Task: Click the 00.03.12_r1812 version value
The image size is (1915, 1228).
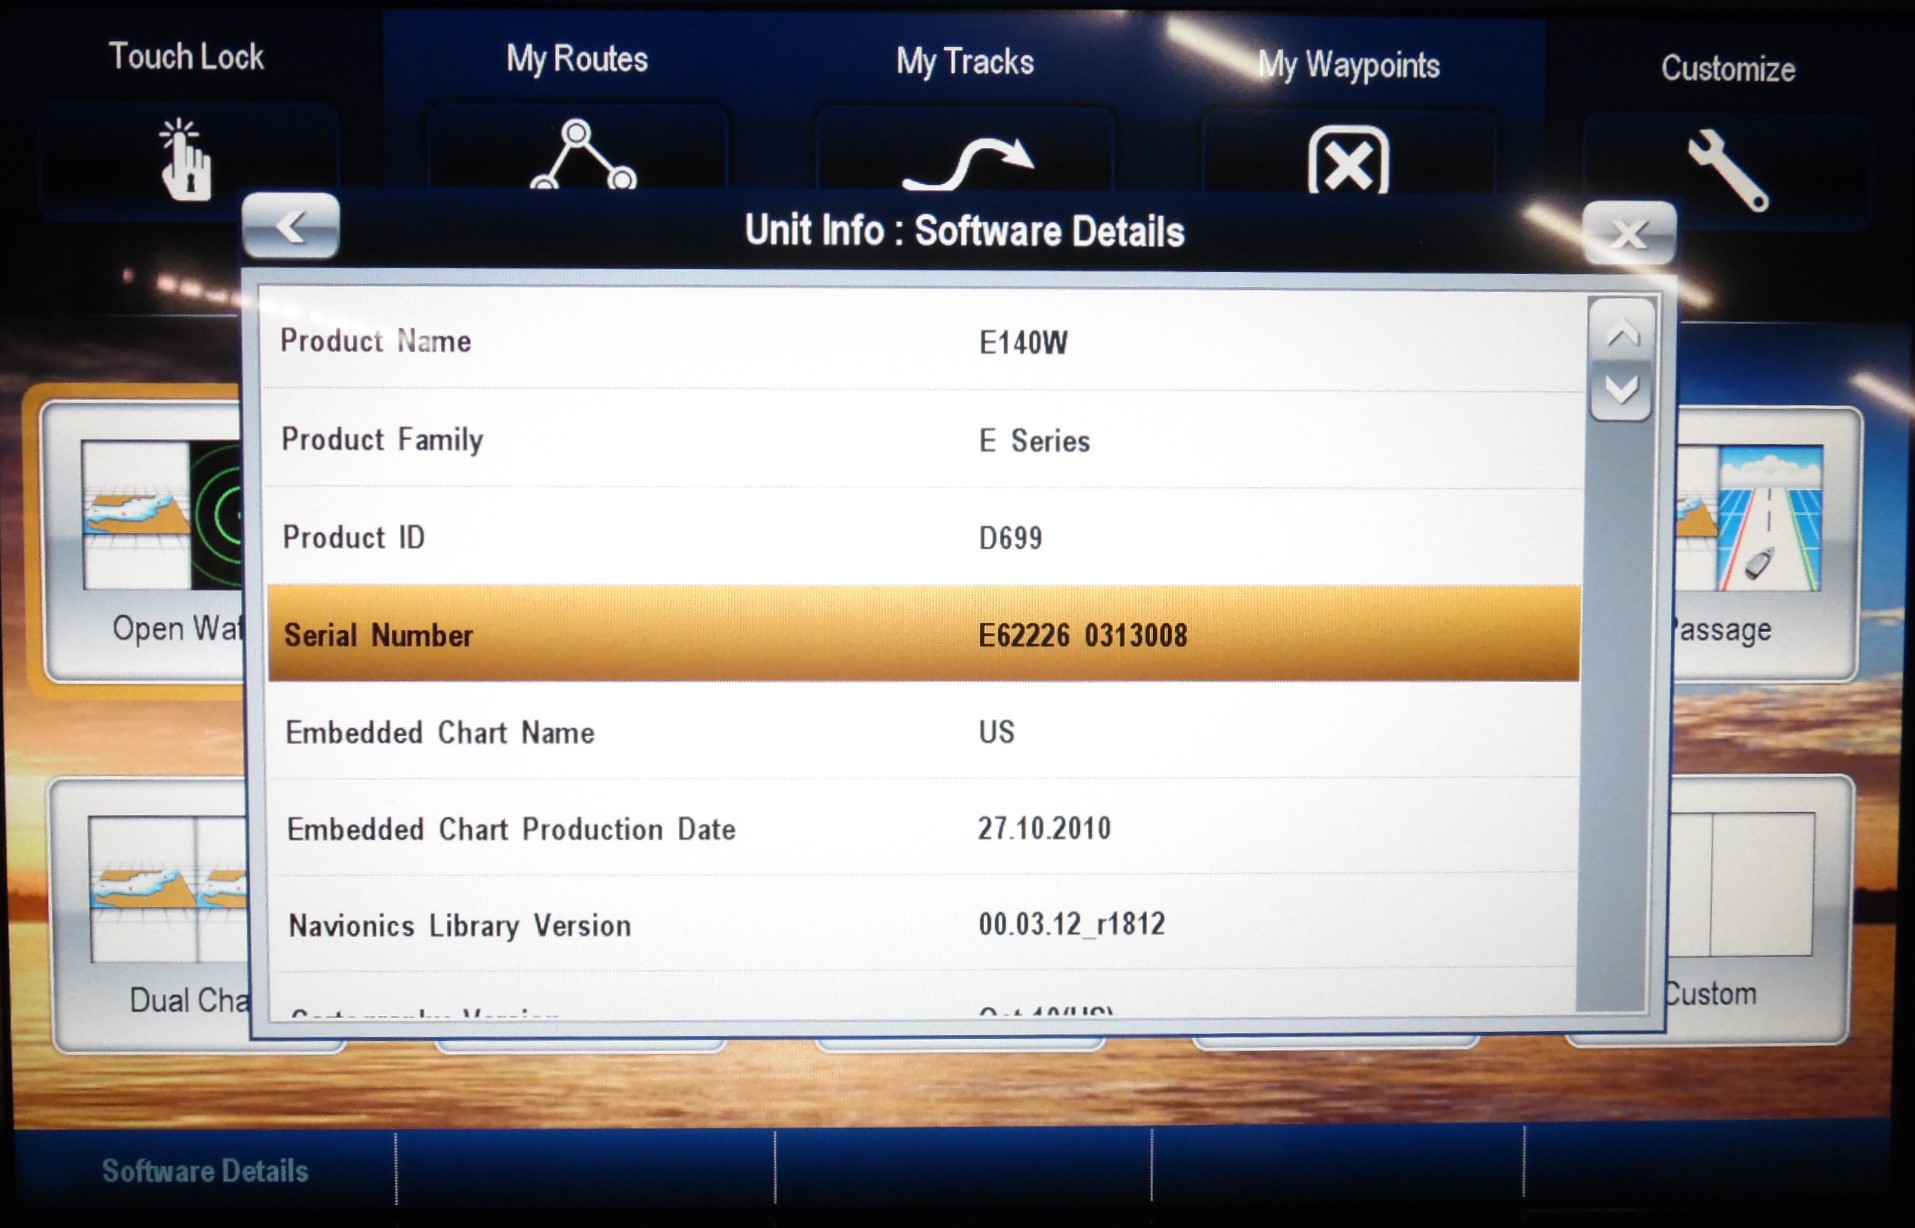Action: tap(1071, 923)
